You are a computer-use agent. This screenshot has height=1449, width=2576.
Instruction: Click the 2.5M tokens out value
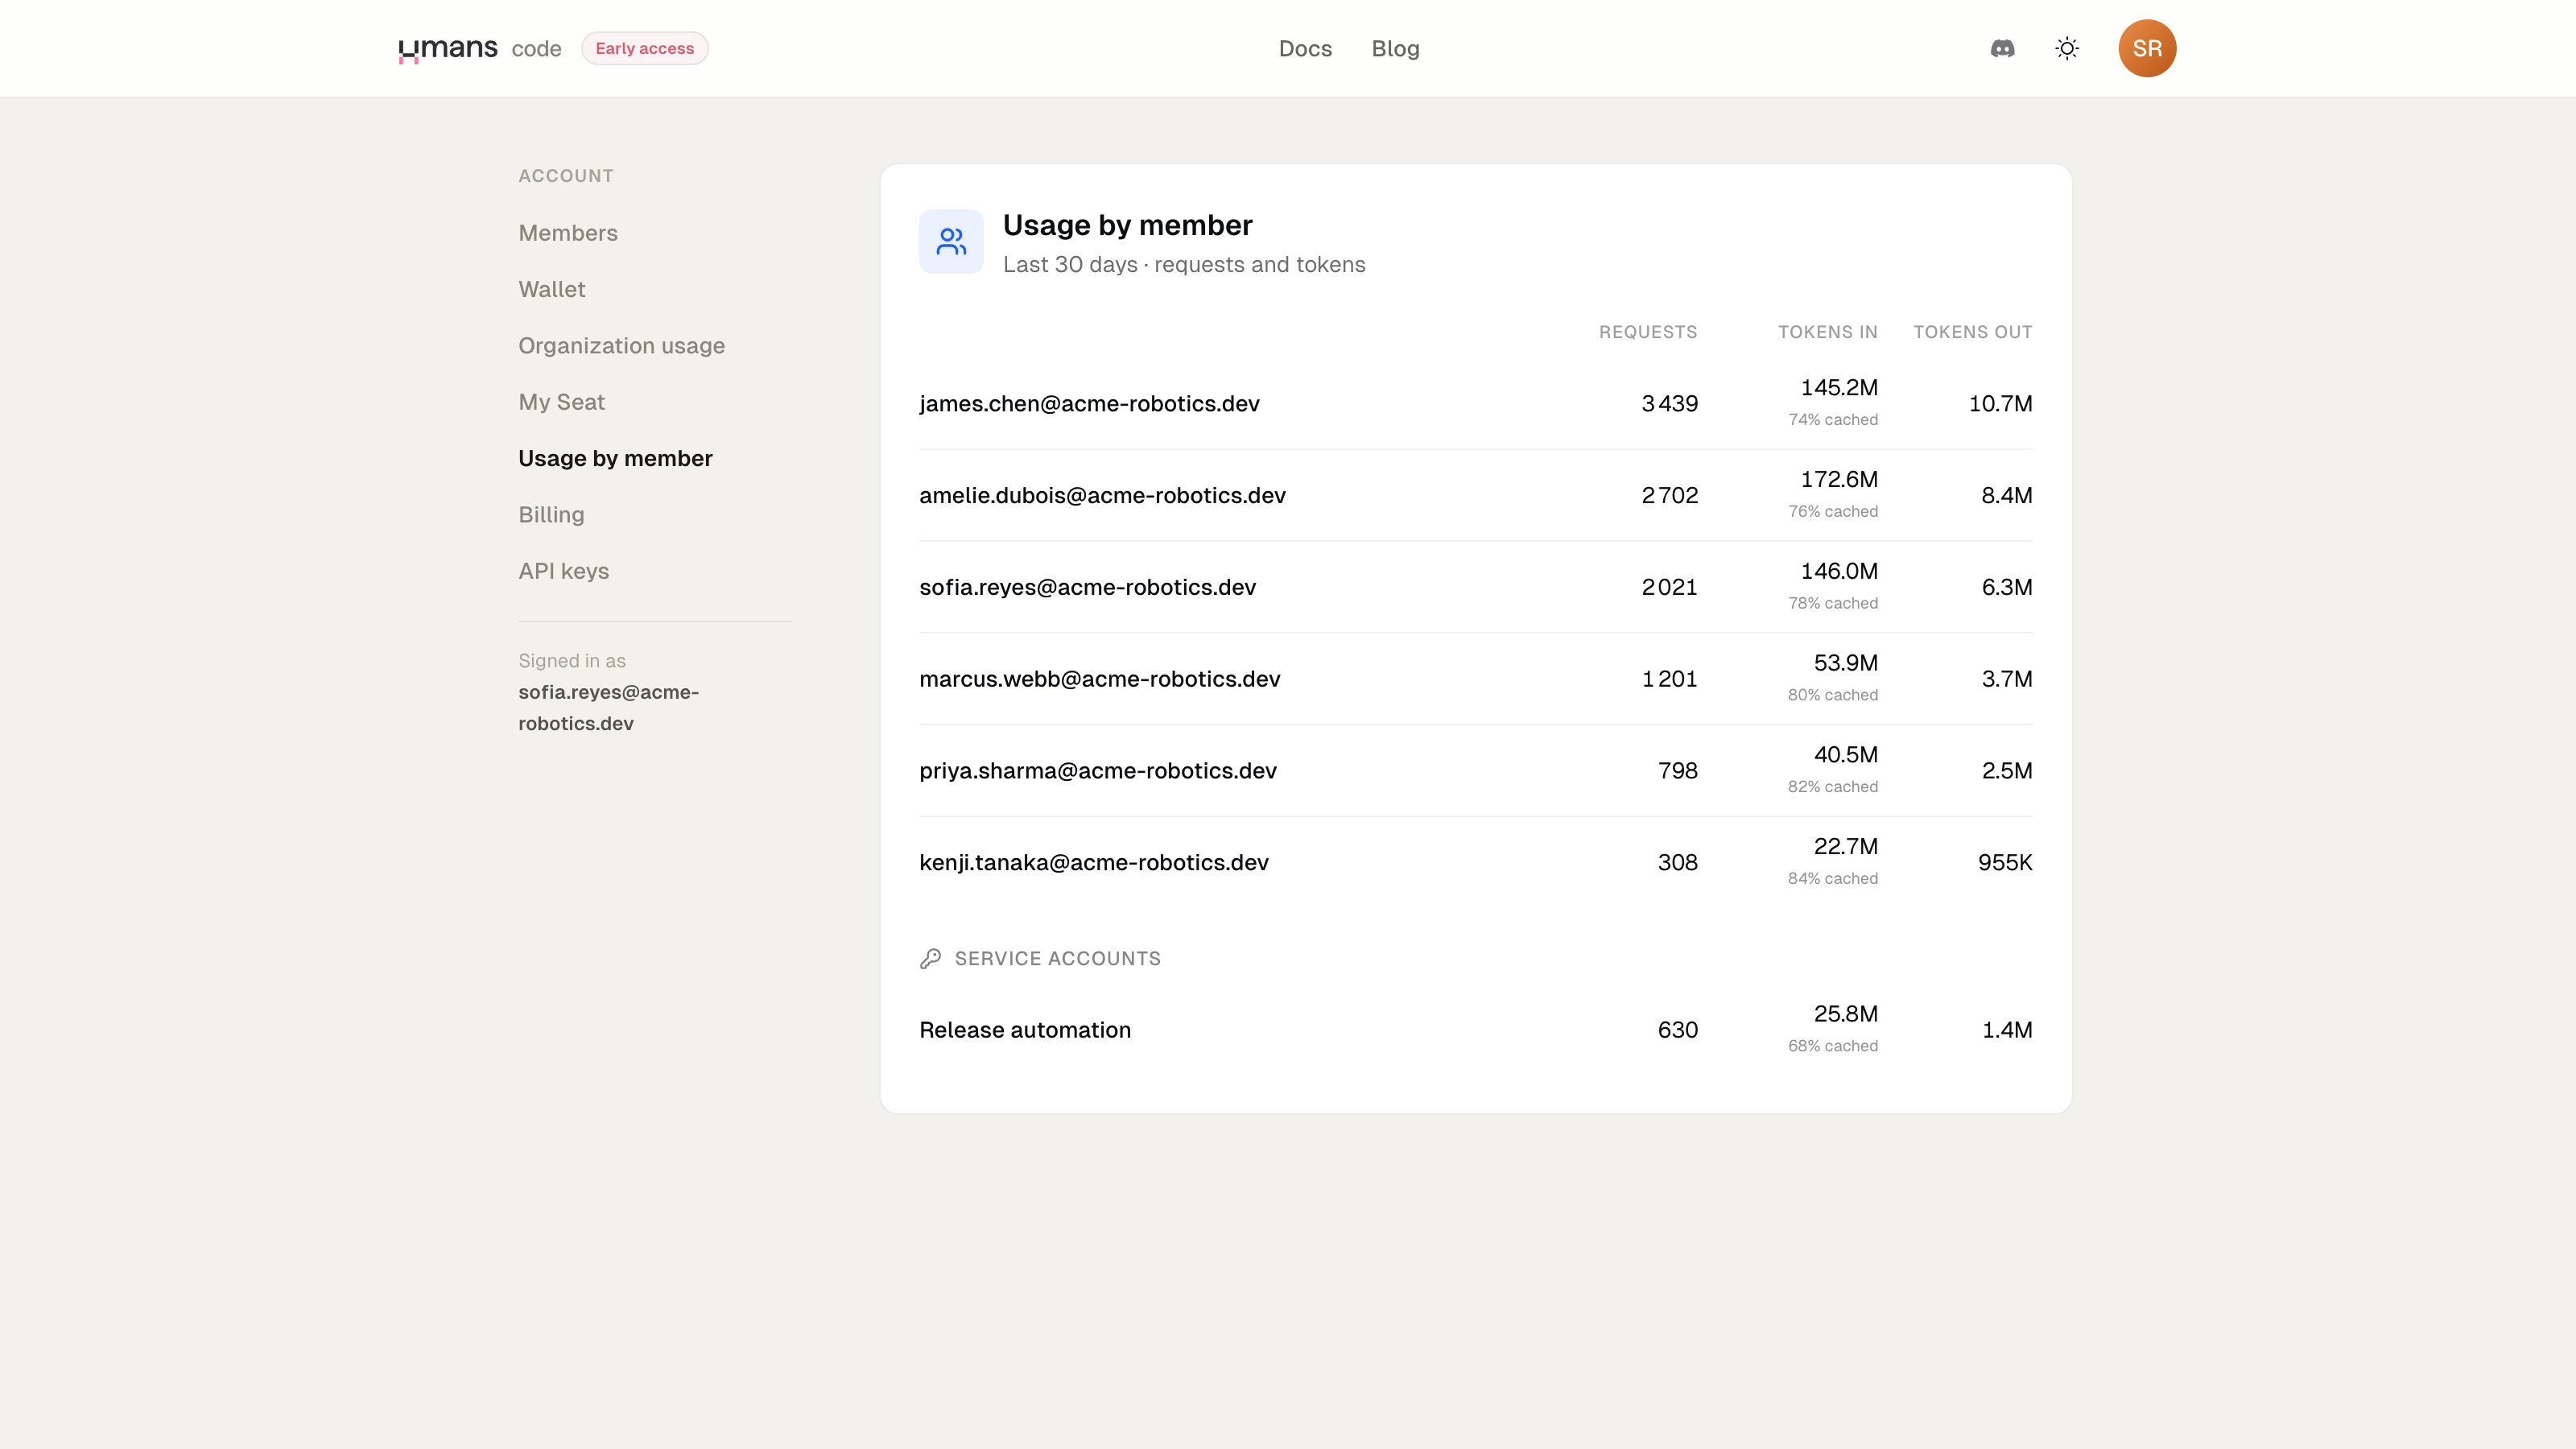[x=2006, y=771]
